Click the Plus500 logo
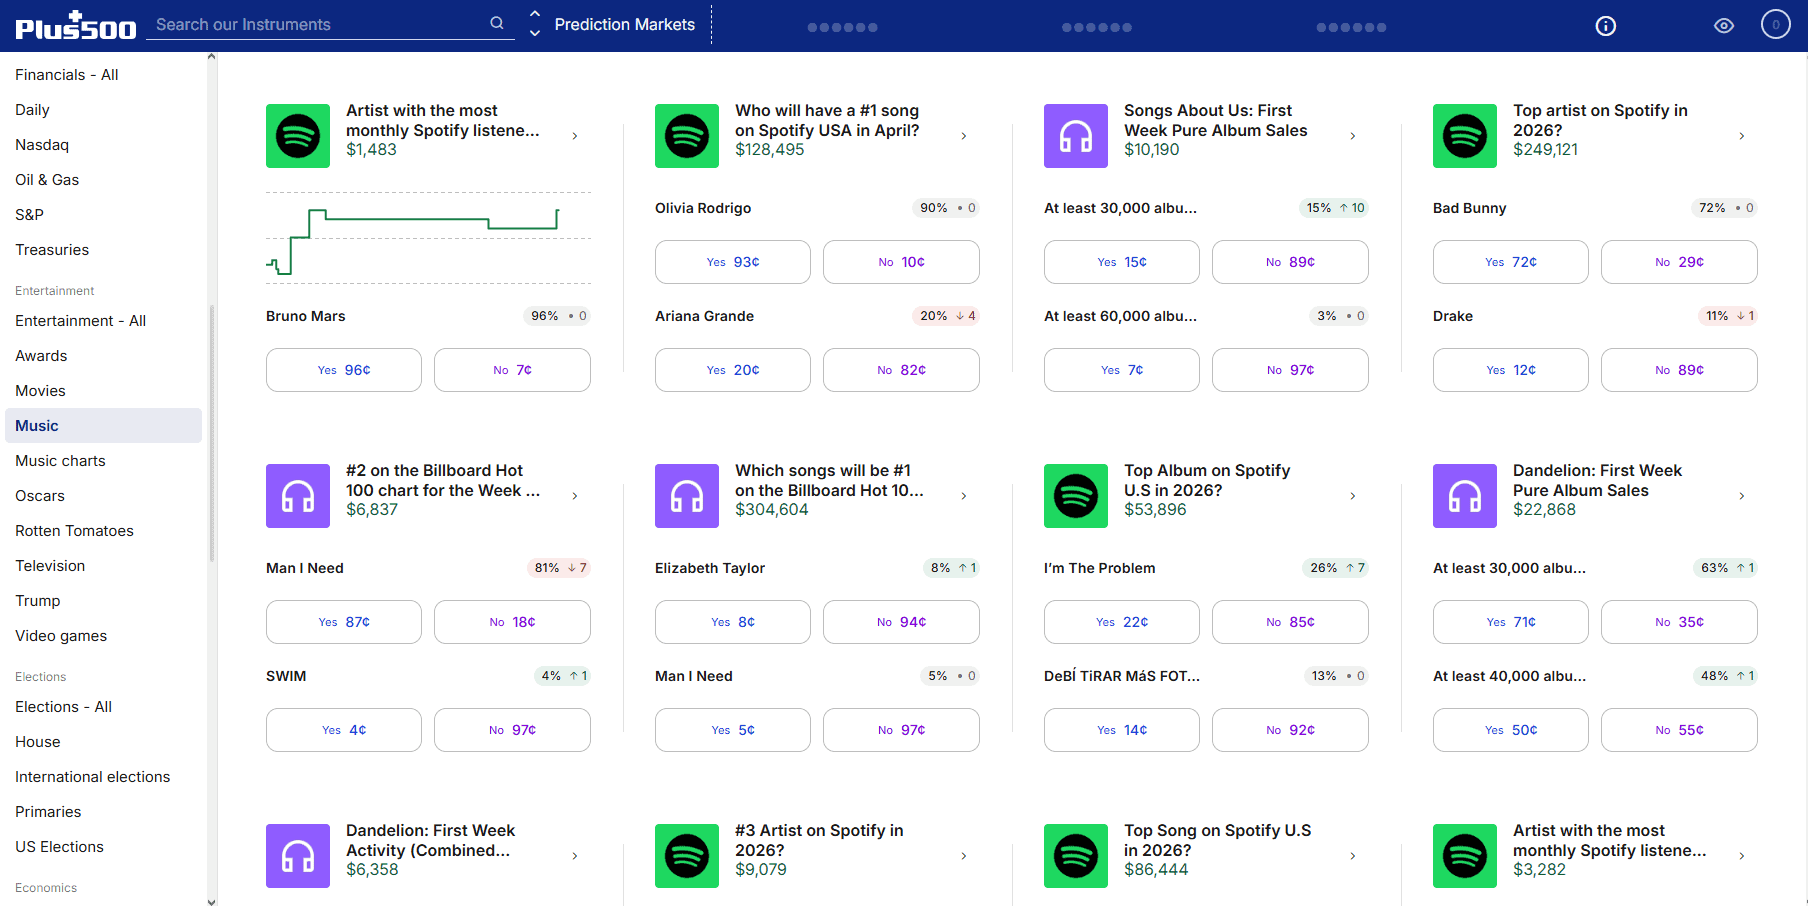Screen dimensions: 1808x906 pyautogui.click(x=76, y=25)
